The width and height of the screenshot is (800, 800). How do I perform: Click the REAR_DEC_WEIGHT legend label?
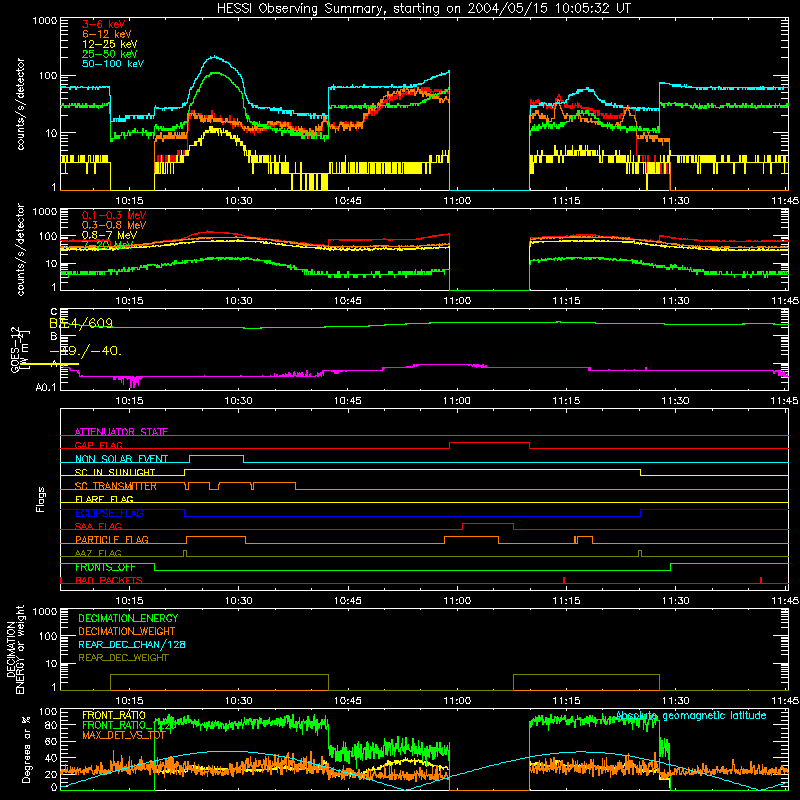click(123, 658)
